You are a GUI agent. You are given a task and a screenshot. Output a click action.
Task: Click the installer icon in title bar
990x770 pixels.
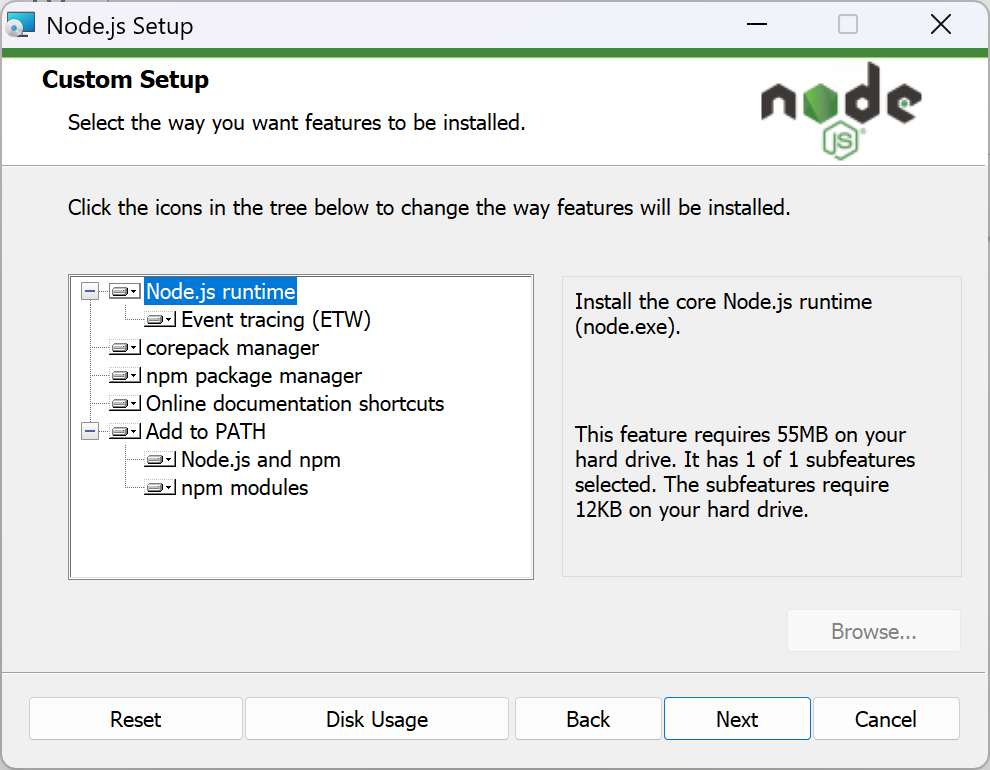click(20, 26)
